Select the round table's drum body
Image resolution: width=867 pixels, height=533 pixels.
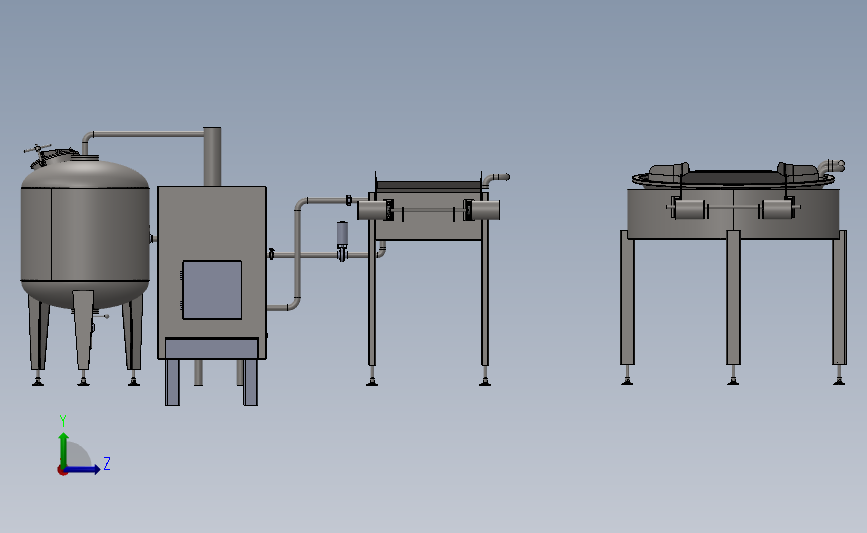(x=733, y=213)
